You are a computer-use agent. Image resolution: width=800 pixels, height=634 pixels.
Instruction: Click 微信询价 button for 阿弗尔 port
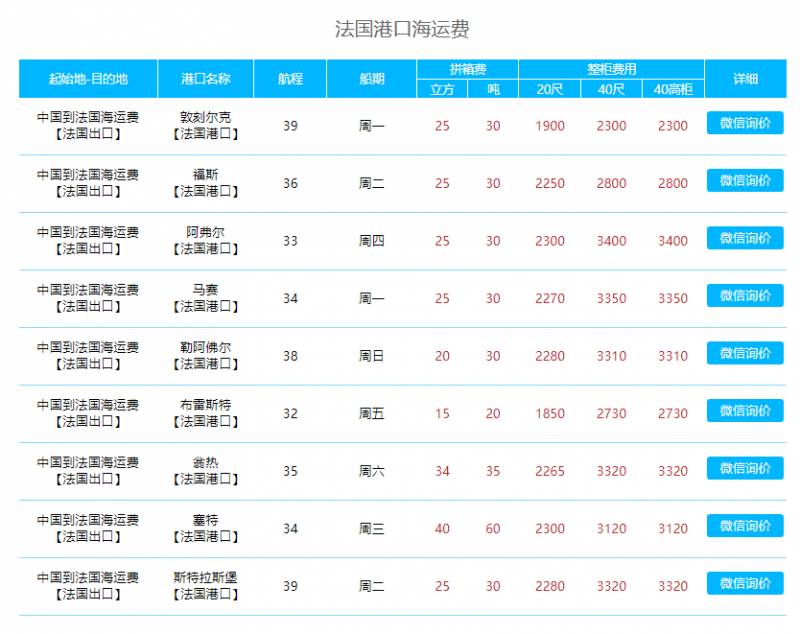(x=746, y=241)
